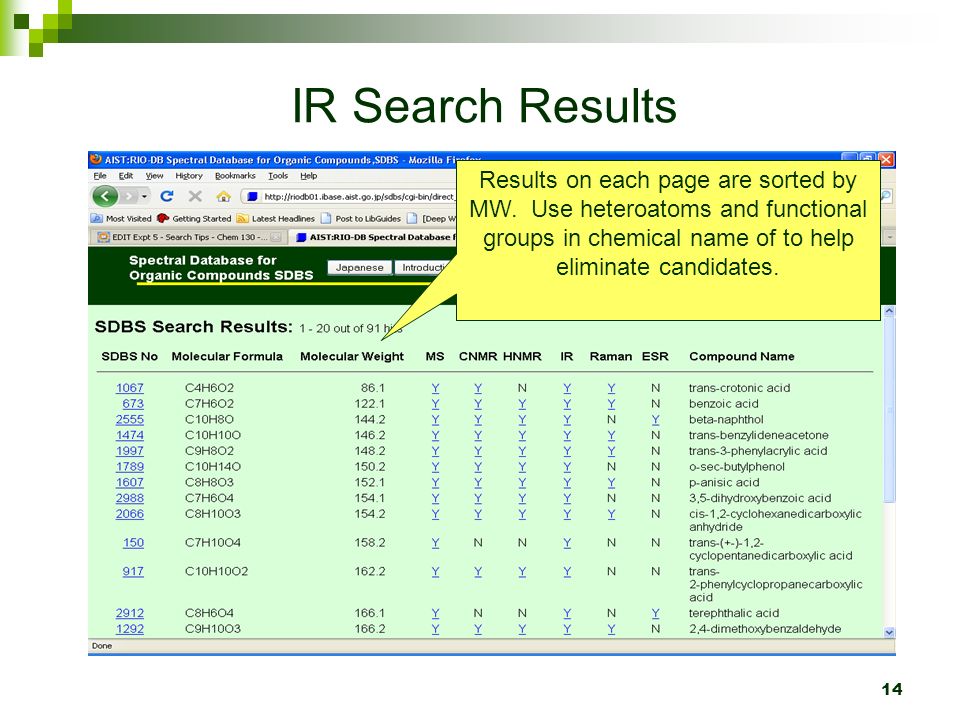
Task: Click the formula C10H8O
Action: (209, 420)
